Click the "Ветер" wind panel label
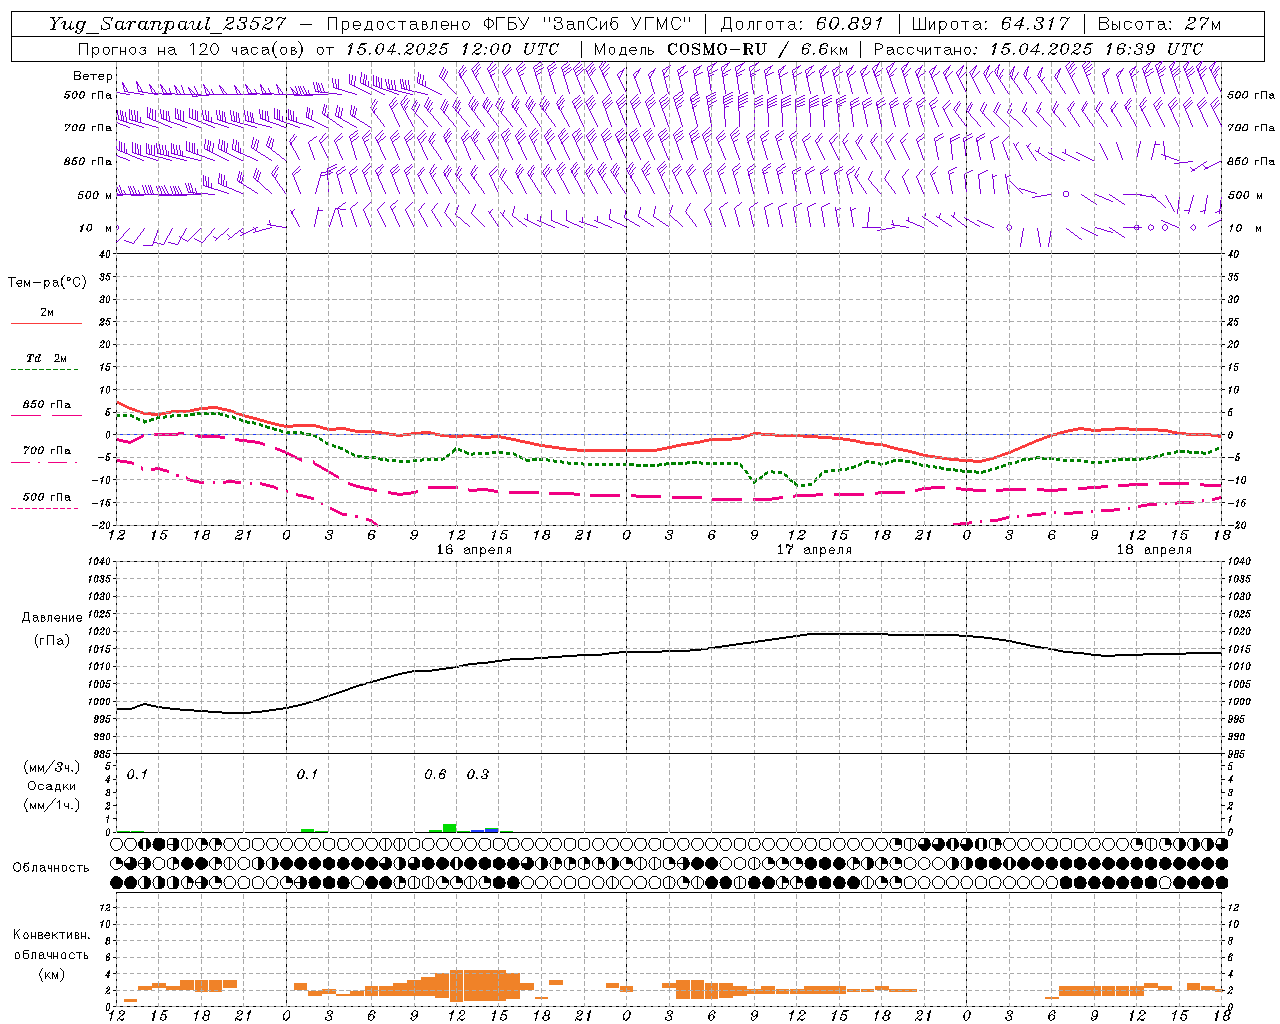Image resolution: width=1280 pixels, height=1024 pixels. tap(92, 76)
